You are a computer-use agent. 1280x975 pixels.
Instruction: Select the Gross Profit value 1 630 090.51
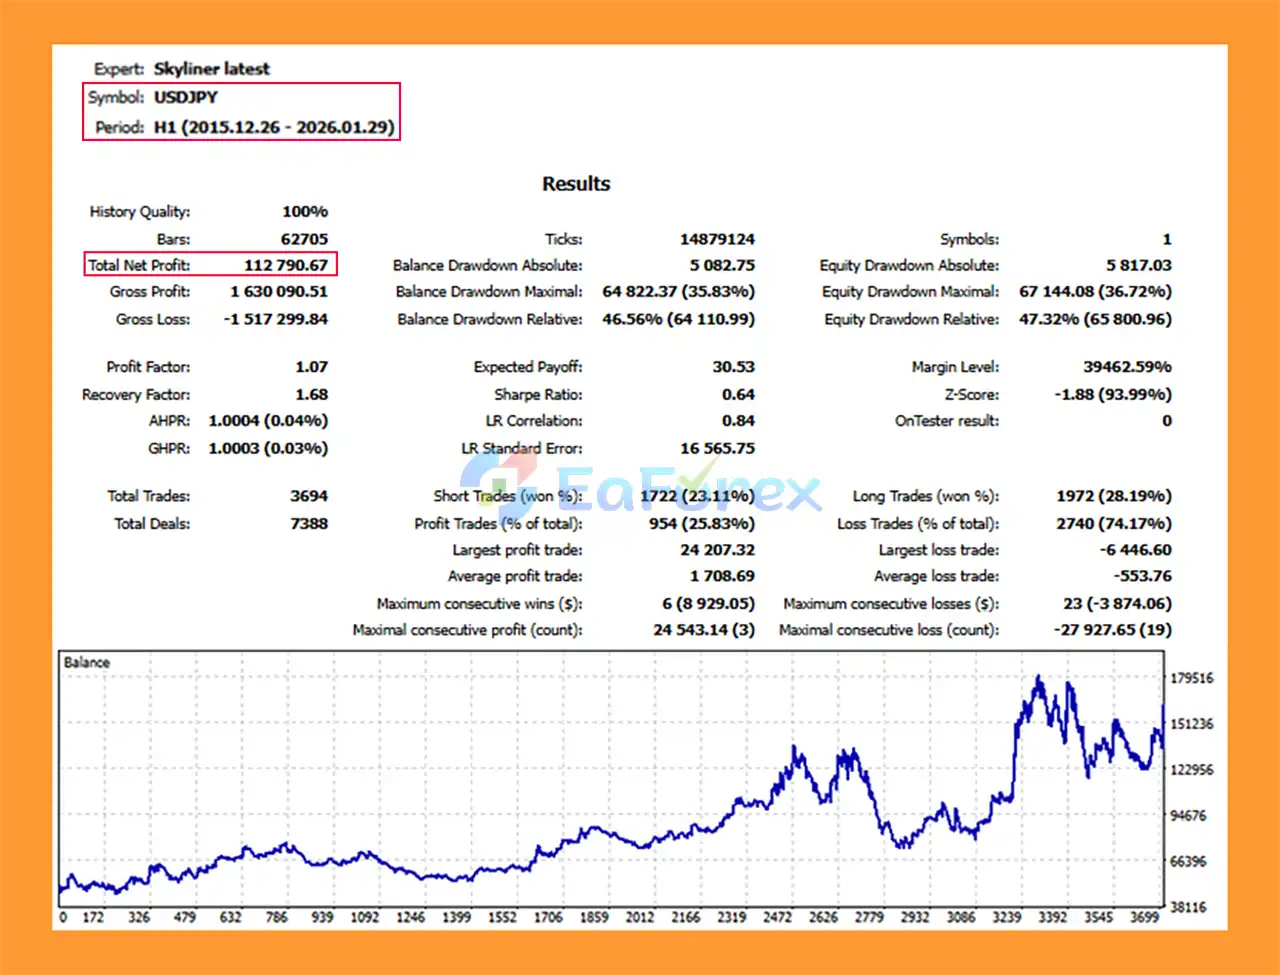click(x=278, y=291)
